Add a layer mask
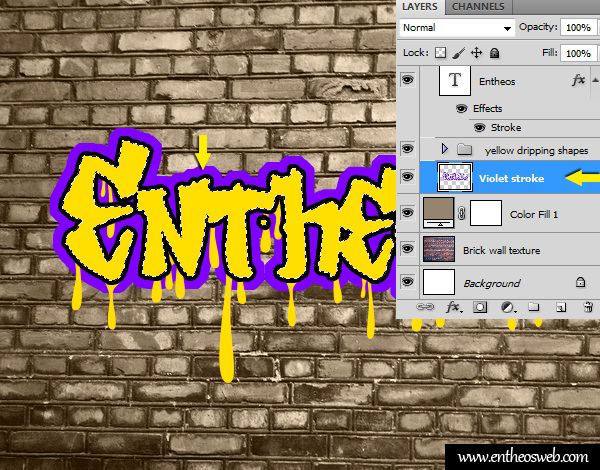The width and height of the screenshot is (600, 470). [481, 307]
